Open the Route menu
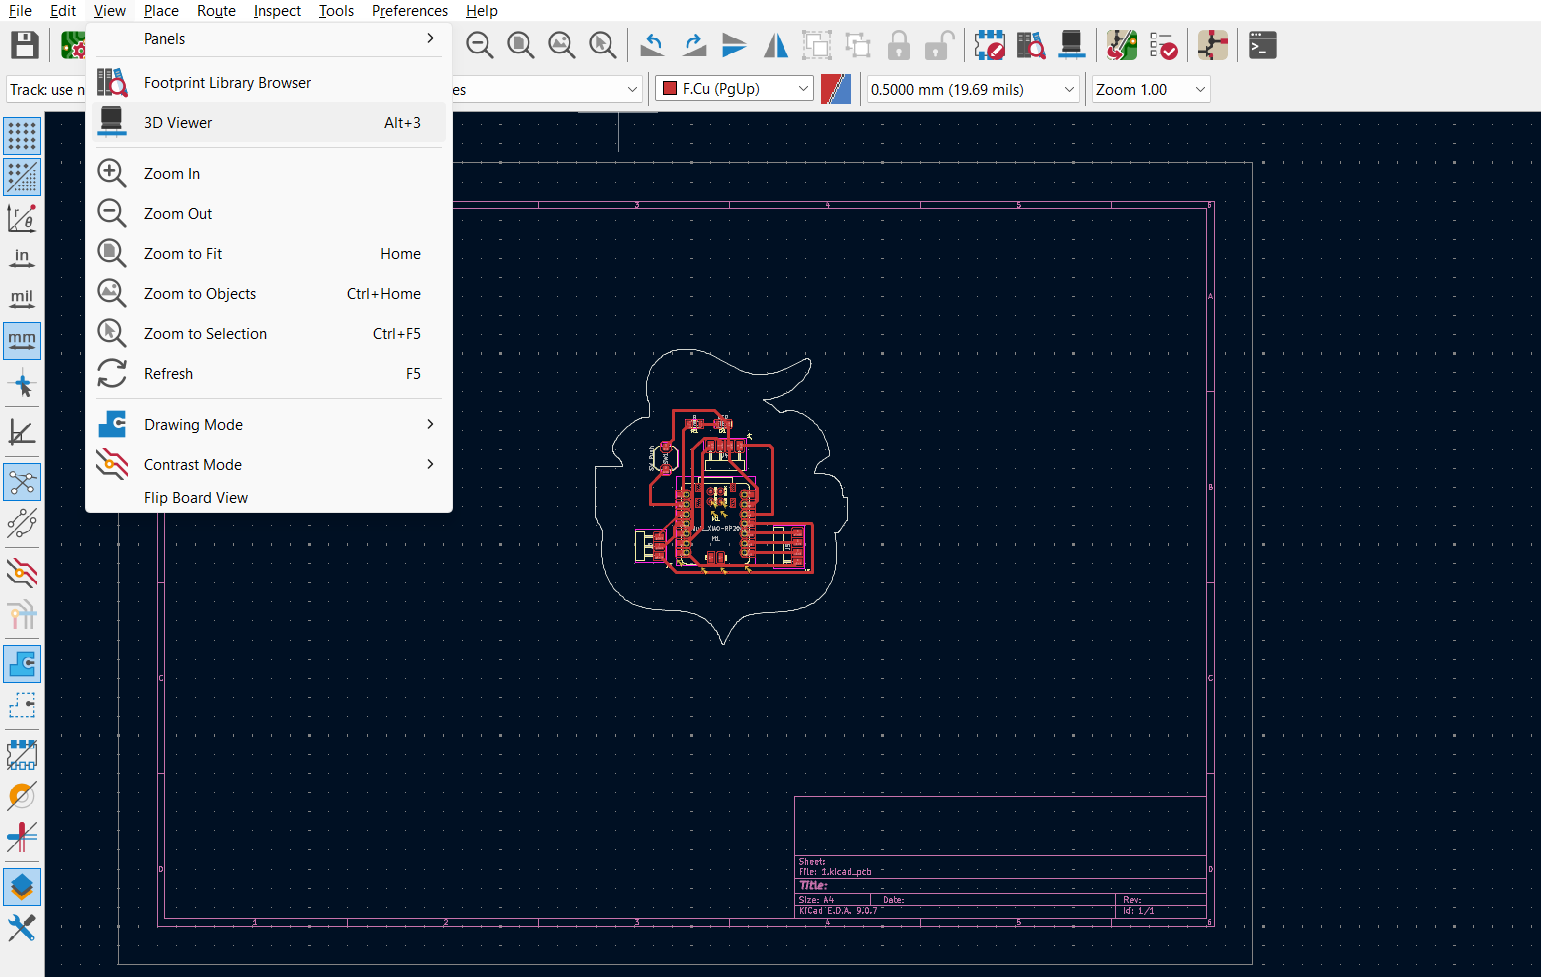The width and height of the screenshot is (1541, 977). pos(216,11)
